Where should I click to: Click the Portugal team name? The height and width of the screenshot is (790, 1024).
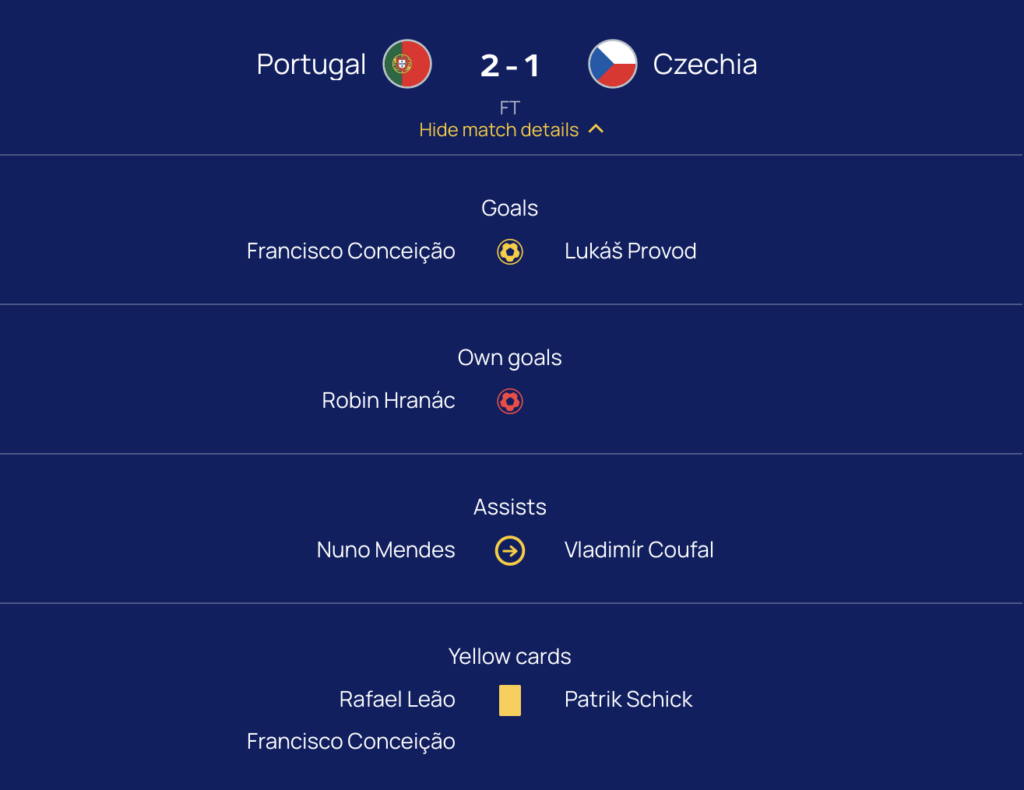[x=311, y=64]
